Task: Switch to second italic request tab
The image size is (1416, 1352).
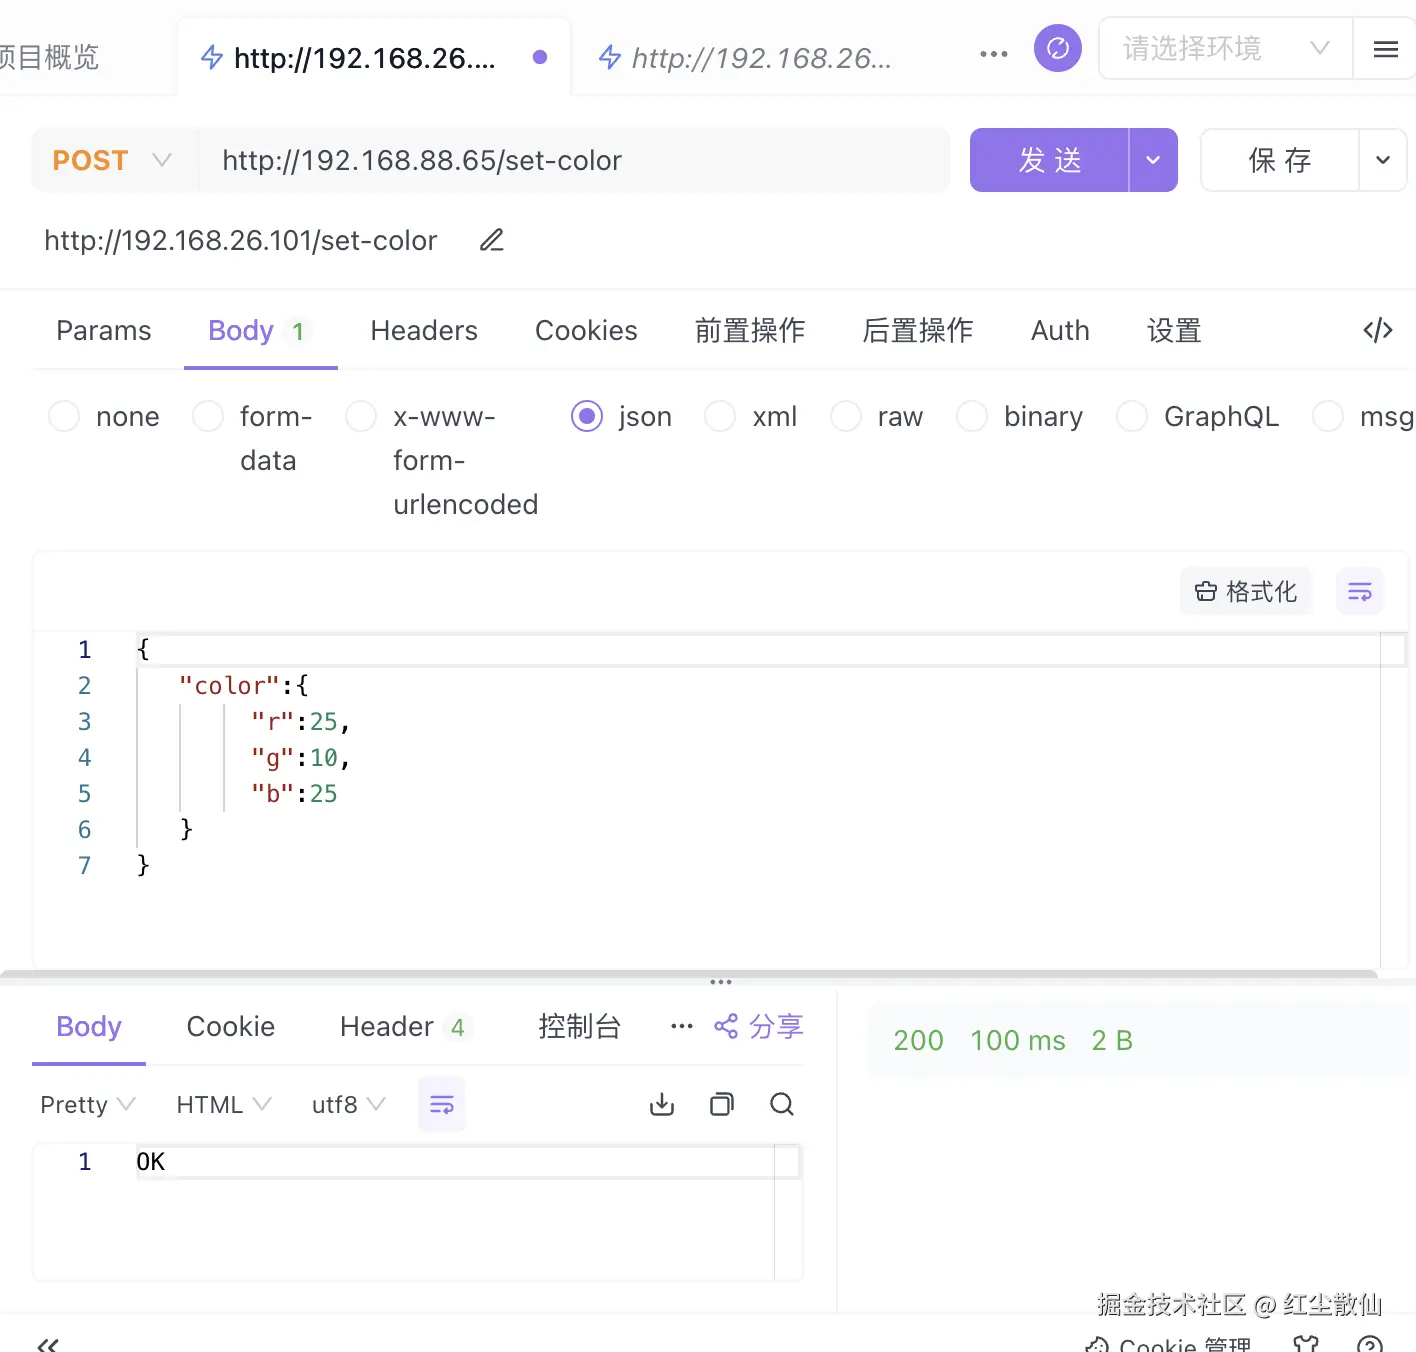Action: pyautogui.click(x=761, y=58)
